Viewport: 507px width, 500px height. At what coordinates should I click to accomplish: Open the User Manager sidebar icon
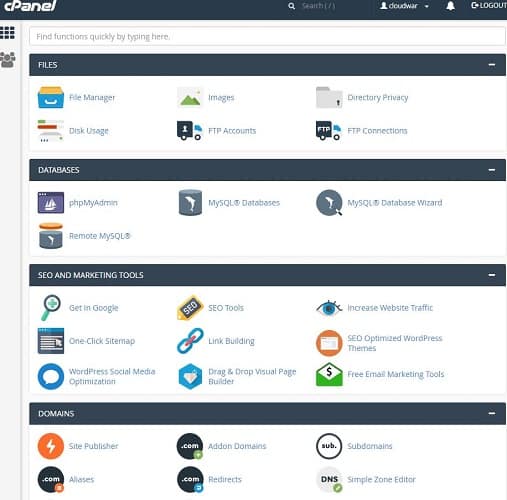coord(8,60)
